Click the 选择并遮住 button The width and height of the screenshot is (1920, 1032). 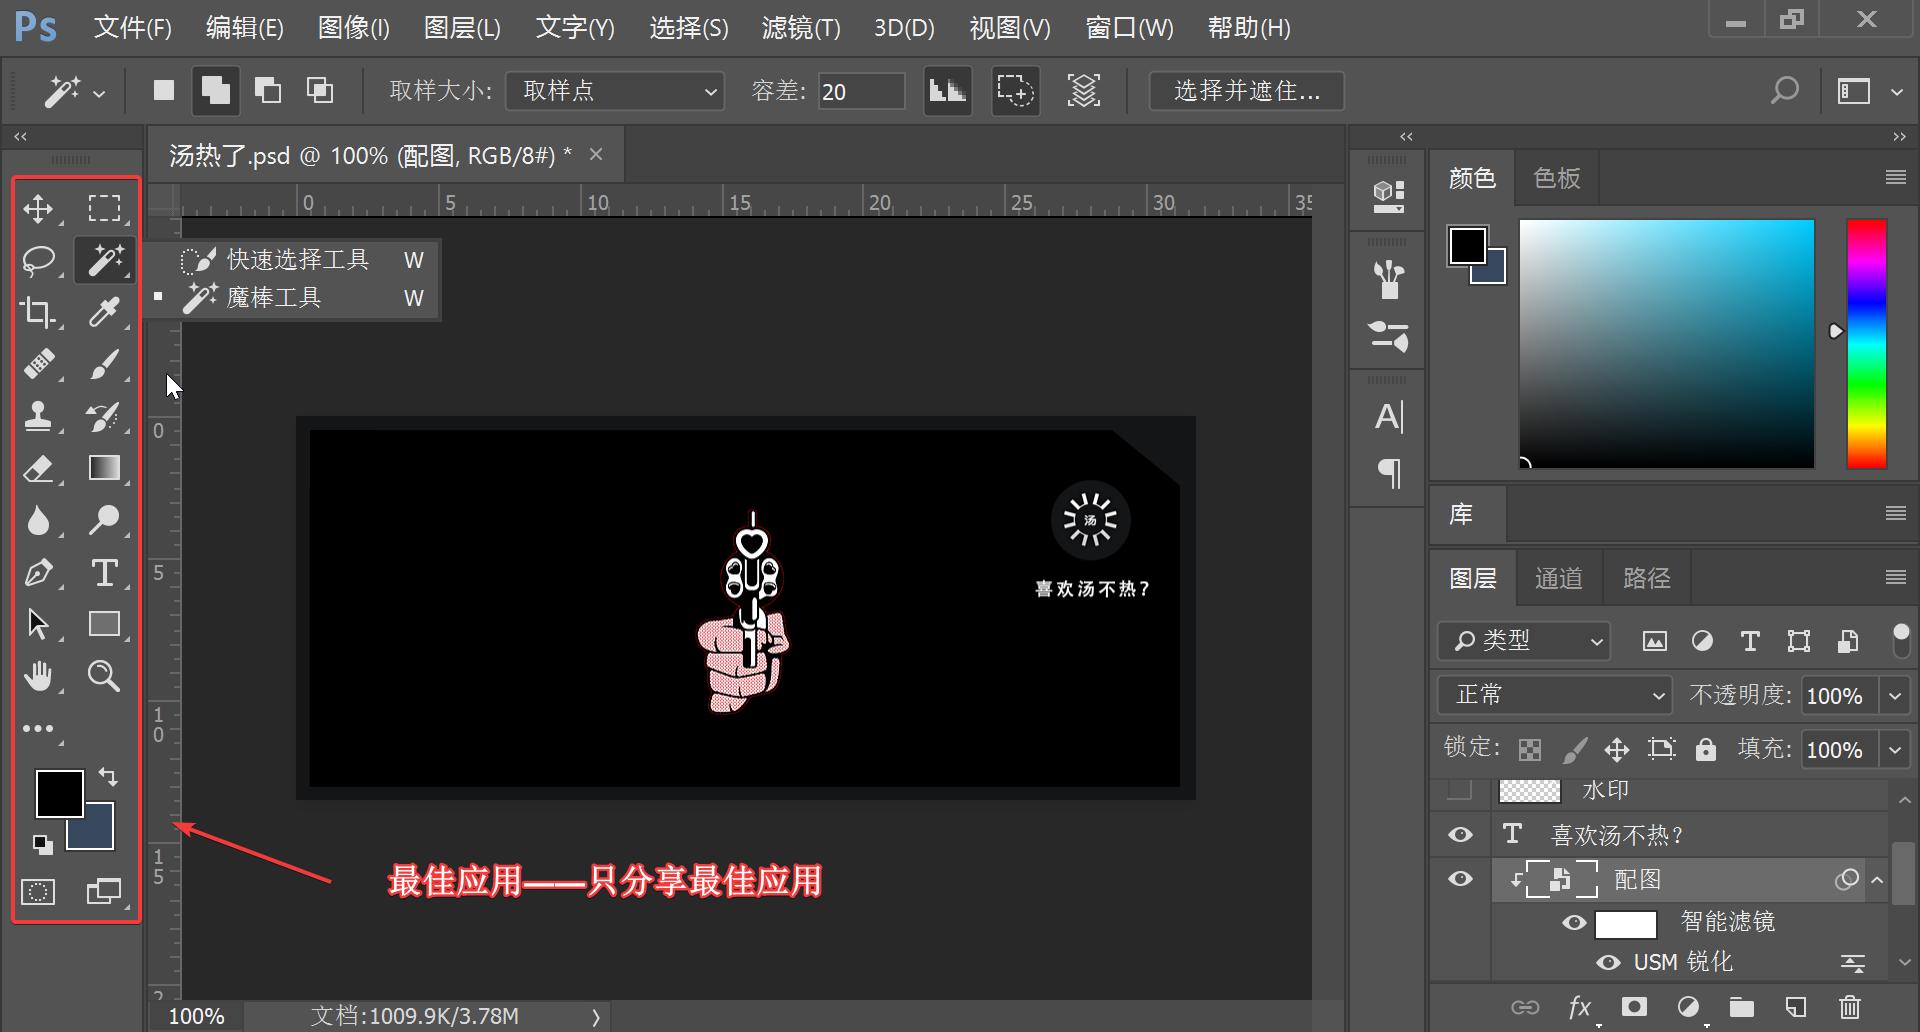pyautogui.click(x=1246, y=90)
